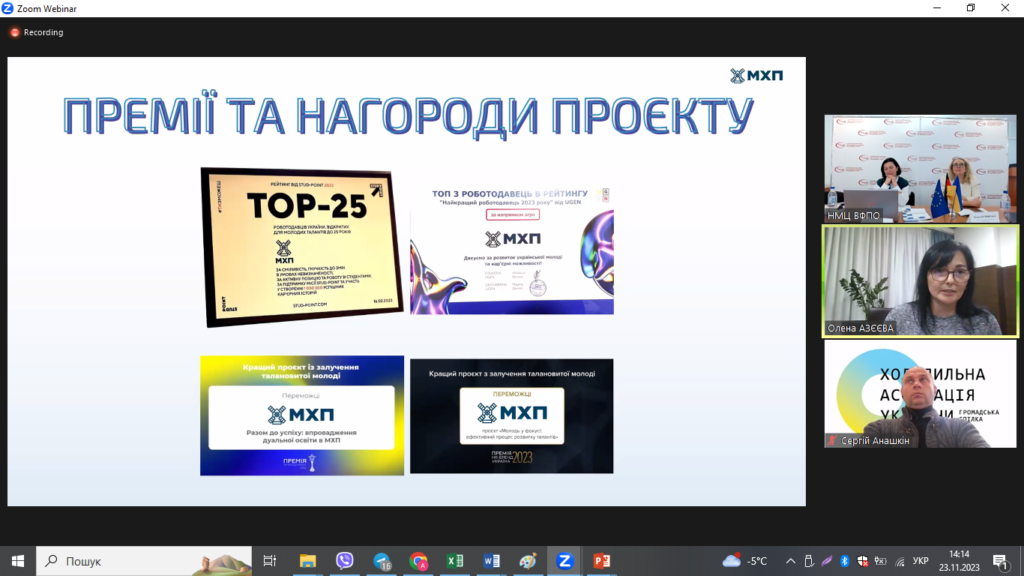The height and width of the screenshot is (576, 1024).
Task: Click the Bluetooth icon in the system tray
Action: [845, 561]
